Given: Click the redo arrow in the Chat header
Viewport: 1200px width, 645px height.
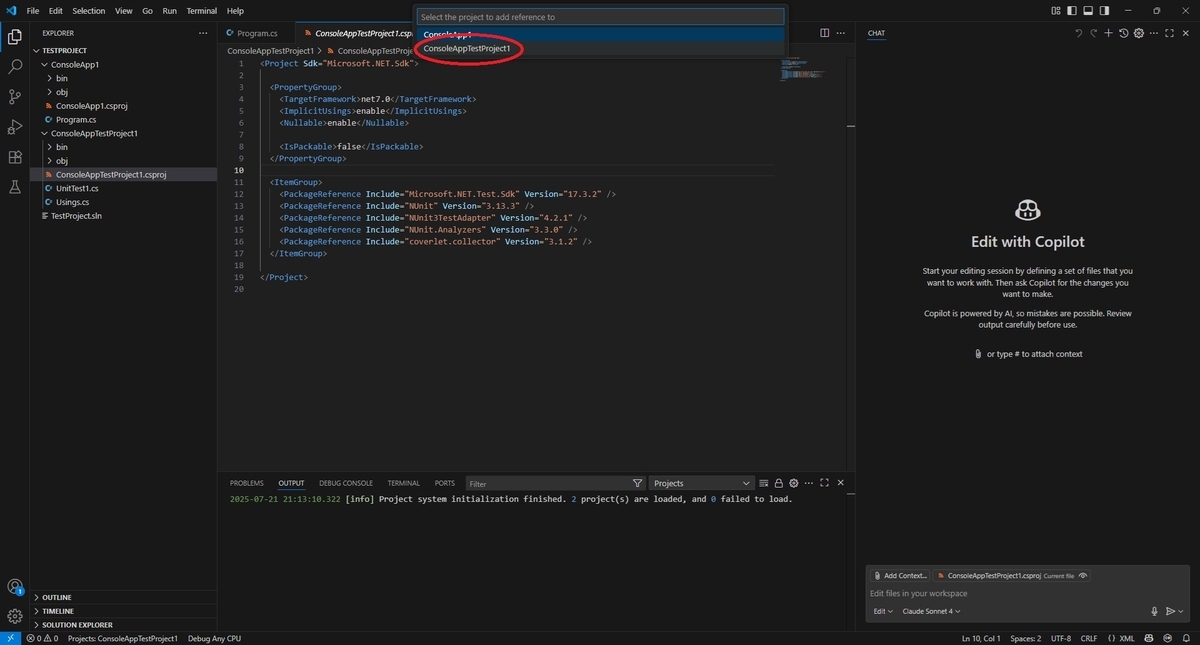Looking at the screenshot, I should [1093, 33].
